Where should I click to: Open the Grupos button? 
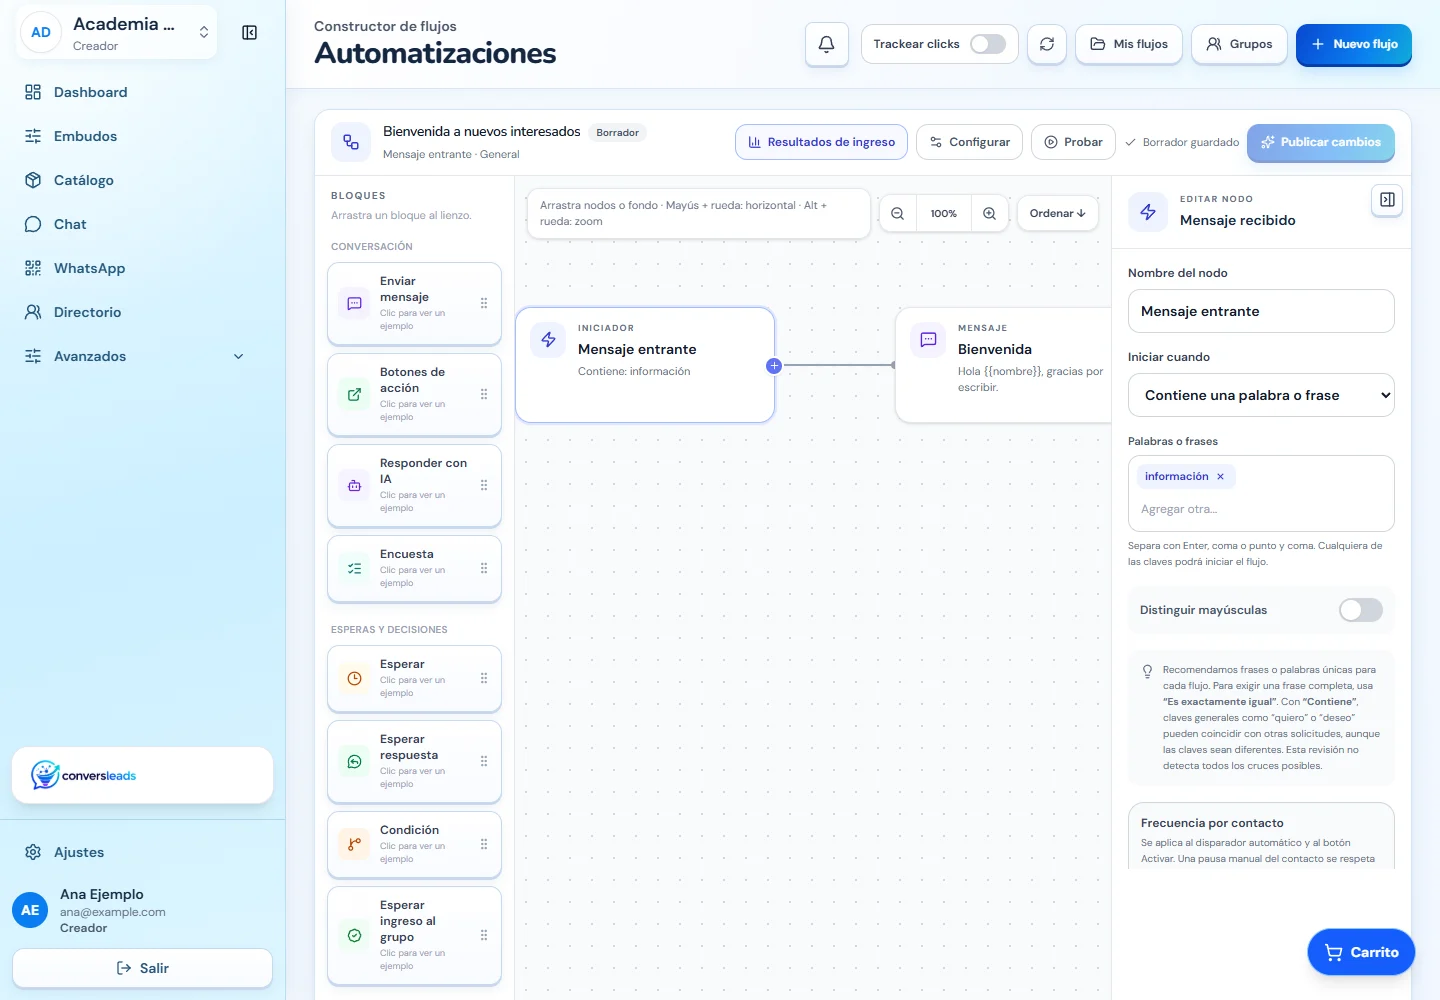(x=1239, y=44)
